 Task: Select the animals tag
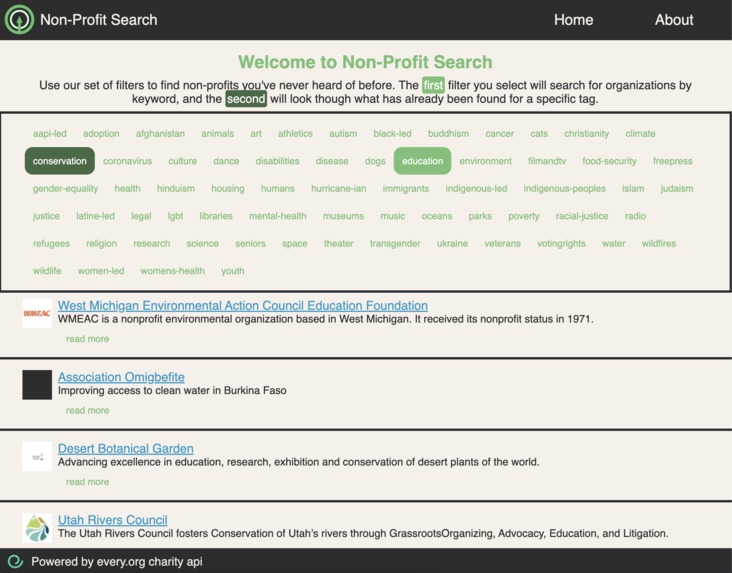click(218, 134)
